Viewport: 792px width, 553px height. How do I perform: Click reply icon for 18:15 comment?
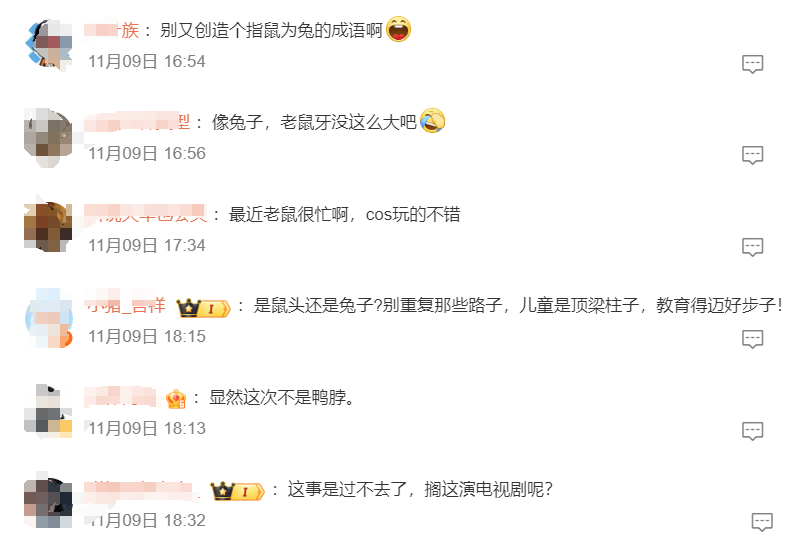[752, 339]
